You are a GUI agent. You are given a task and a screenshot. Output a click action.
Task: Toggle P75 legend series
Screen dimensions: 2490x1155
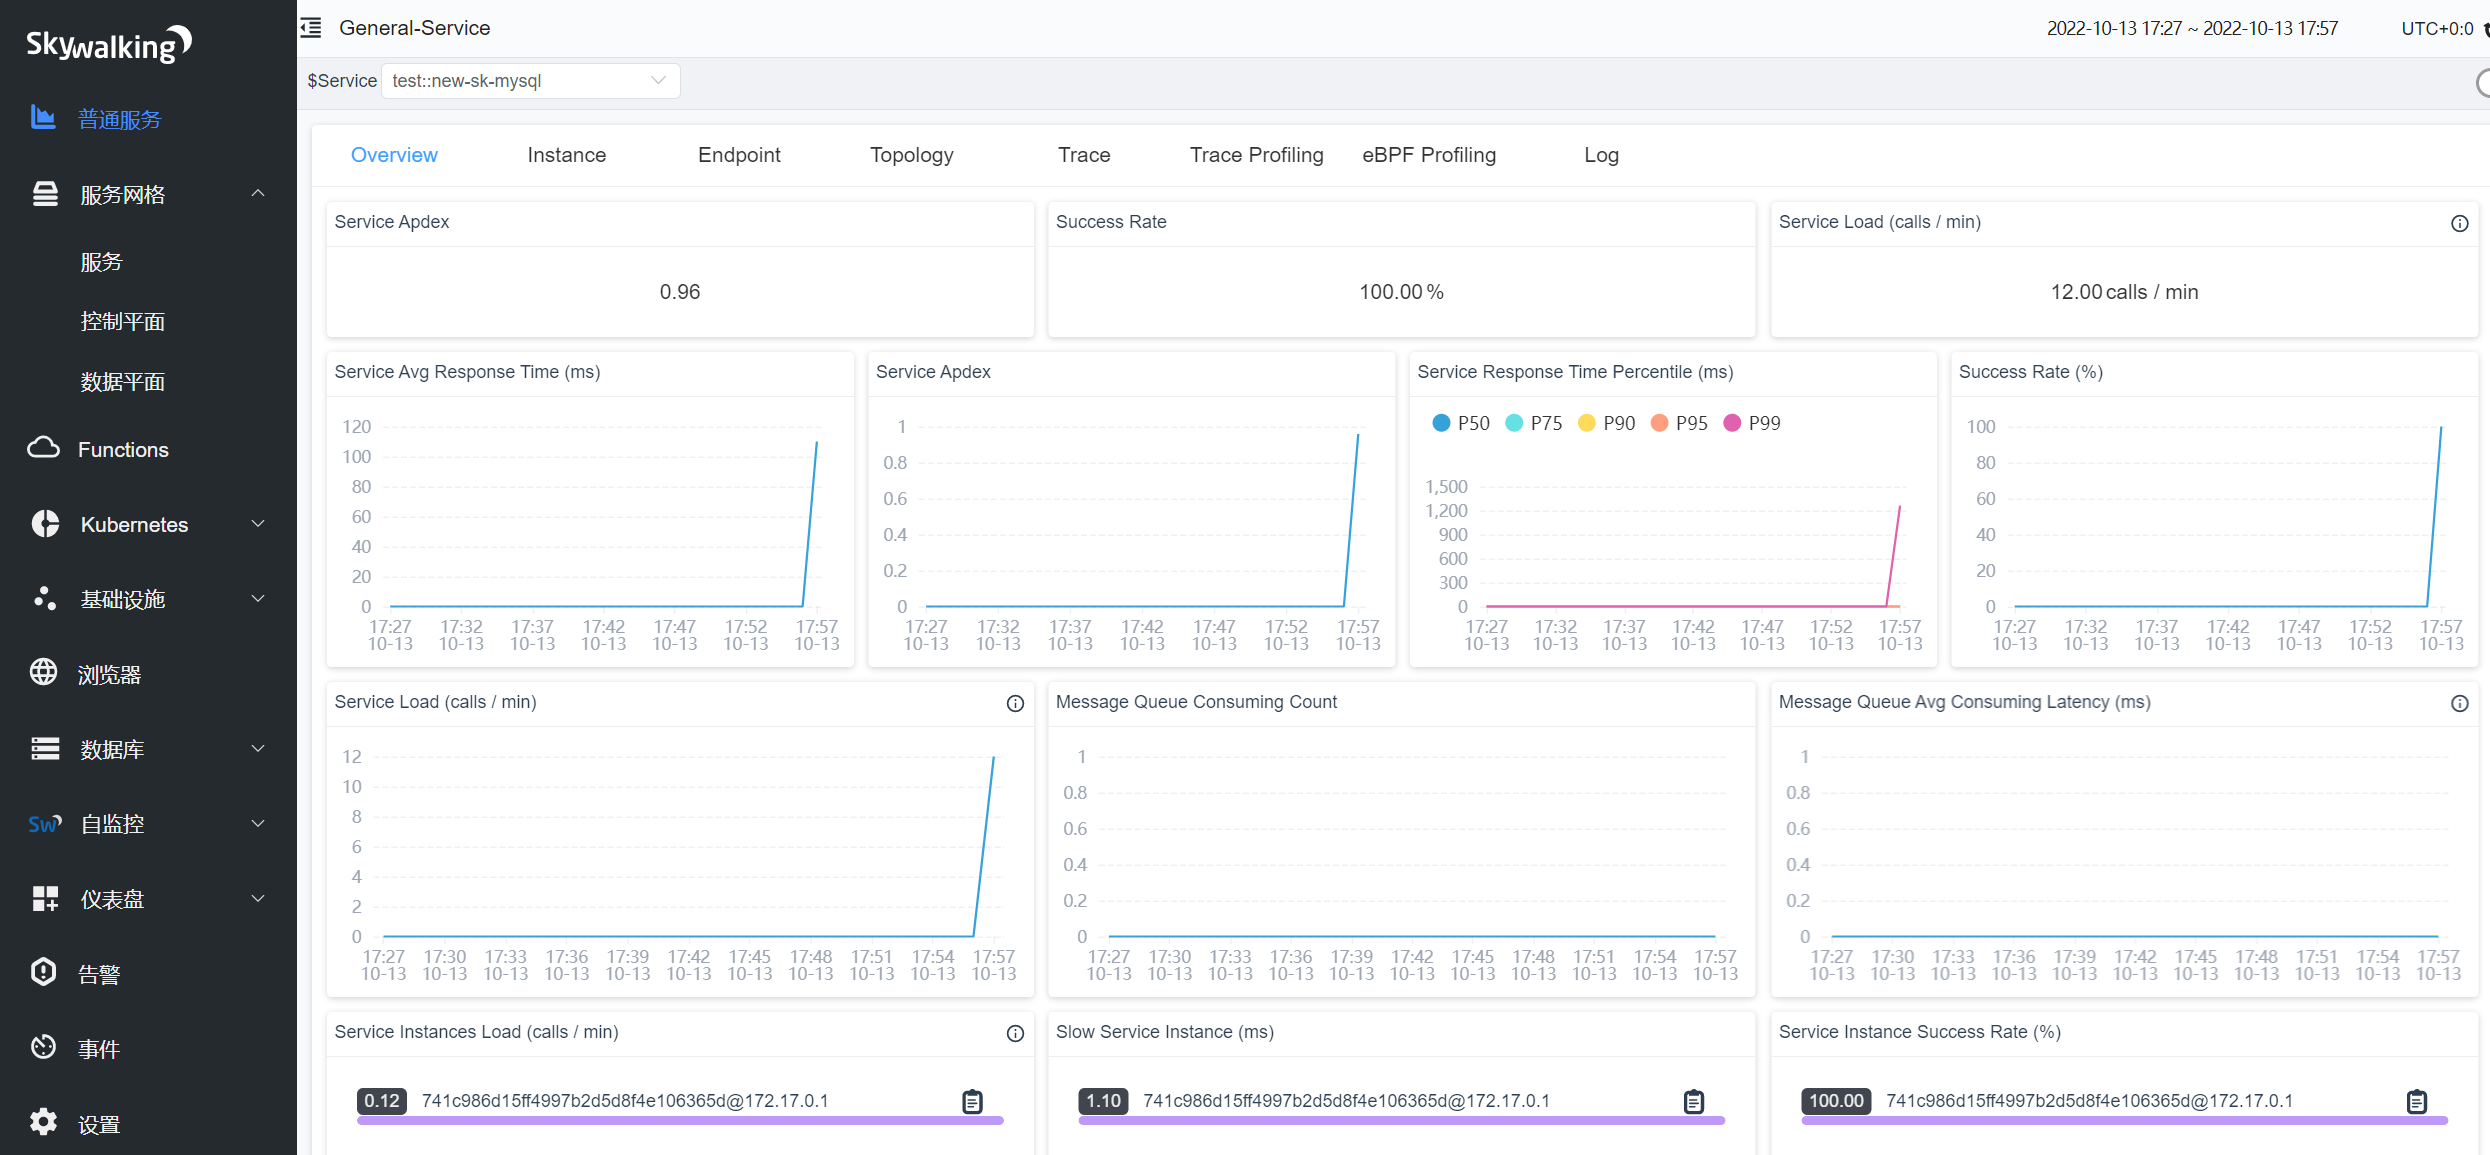tap(1534, 423)
